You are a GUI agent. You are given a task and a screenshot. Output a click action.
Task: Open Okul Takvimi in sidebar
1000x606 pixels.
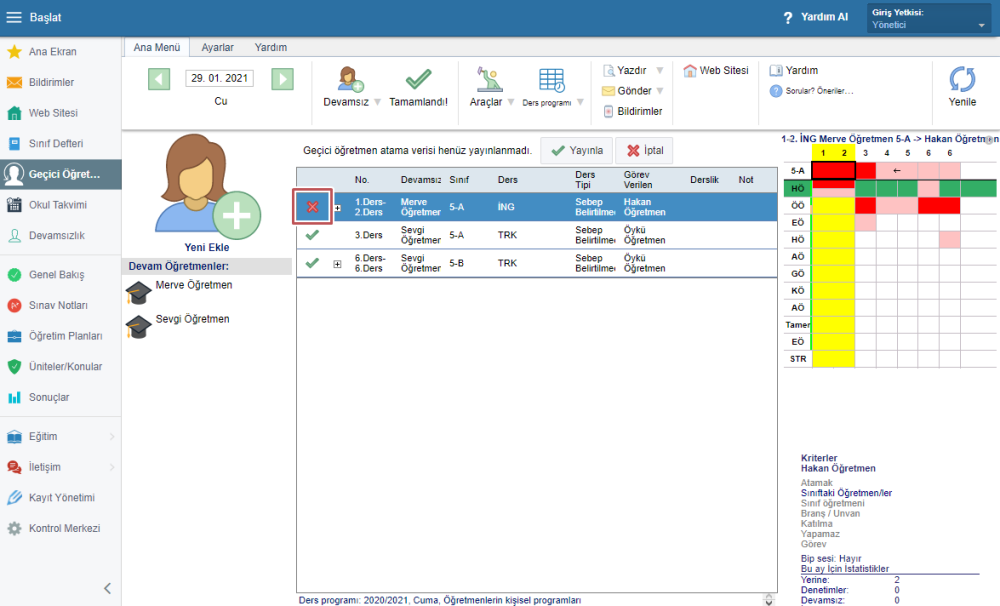[58, 205]
